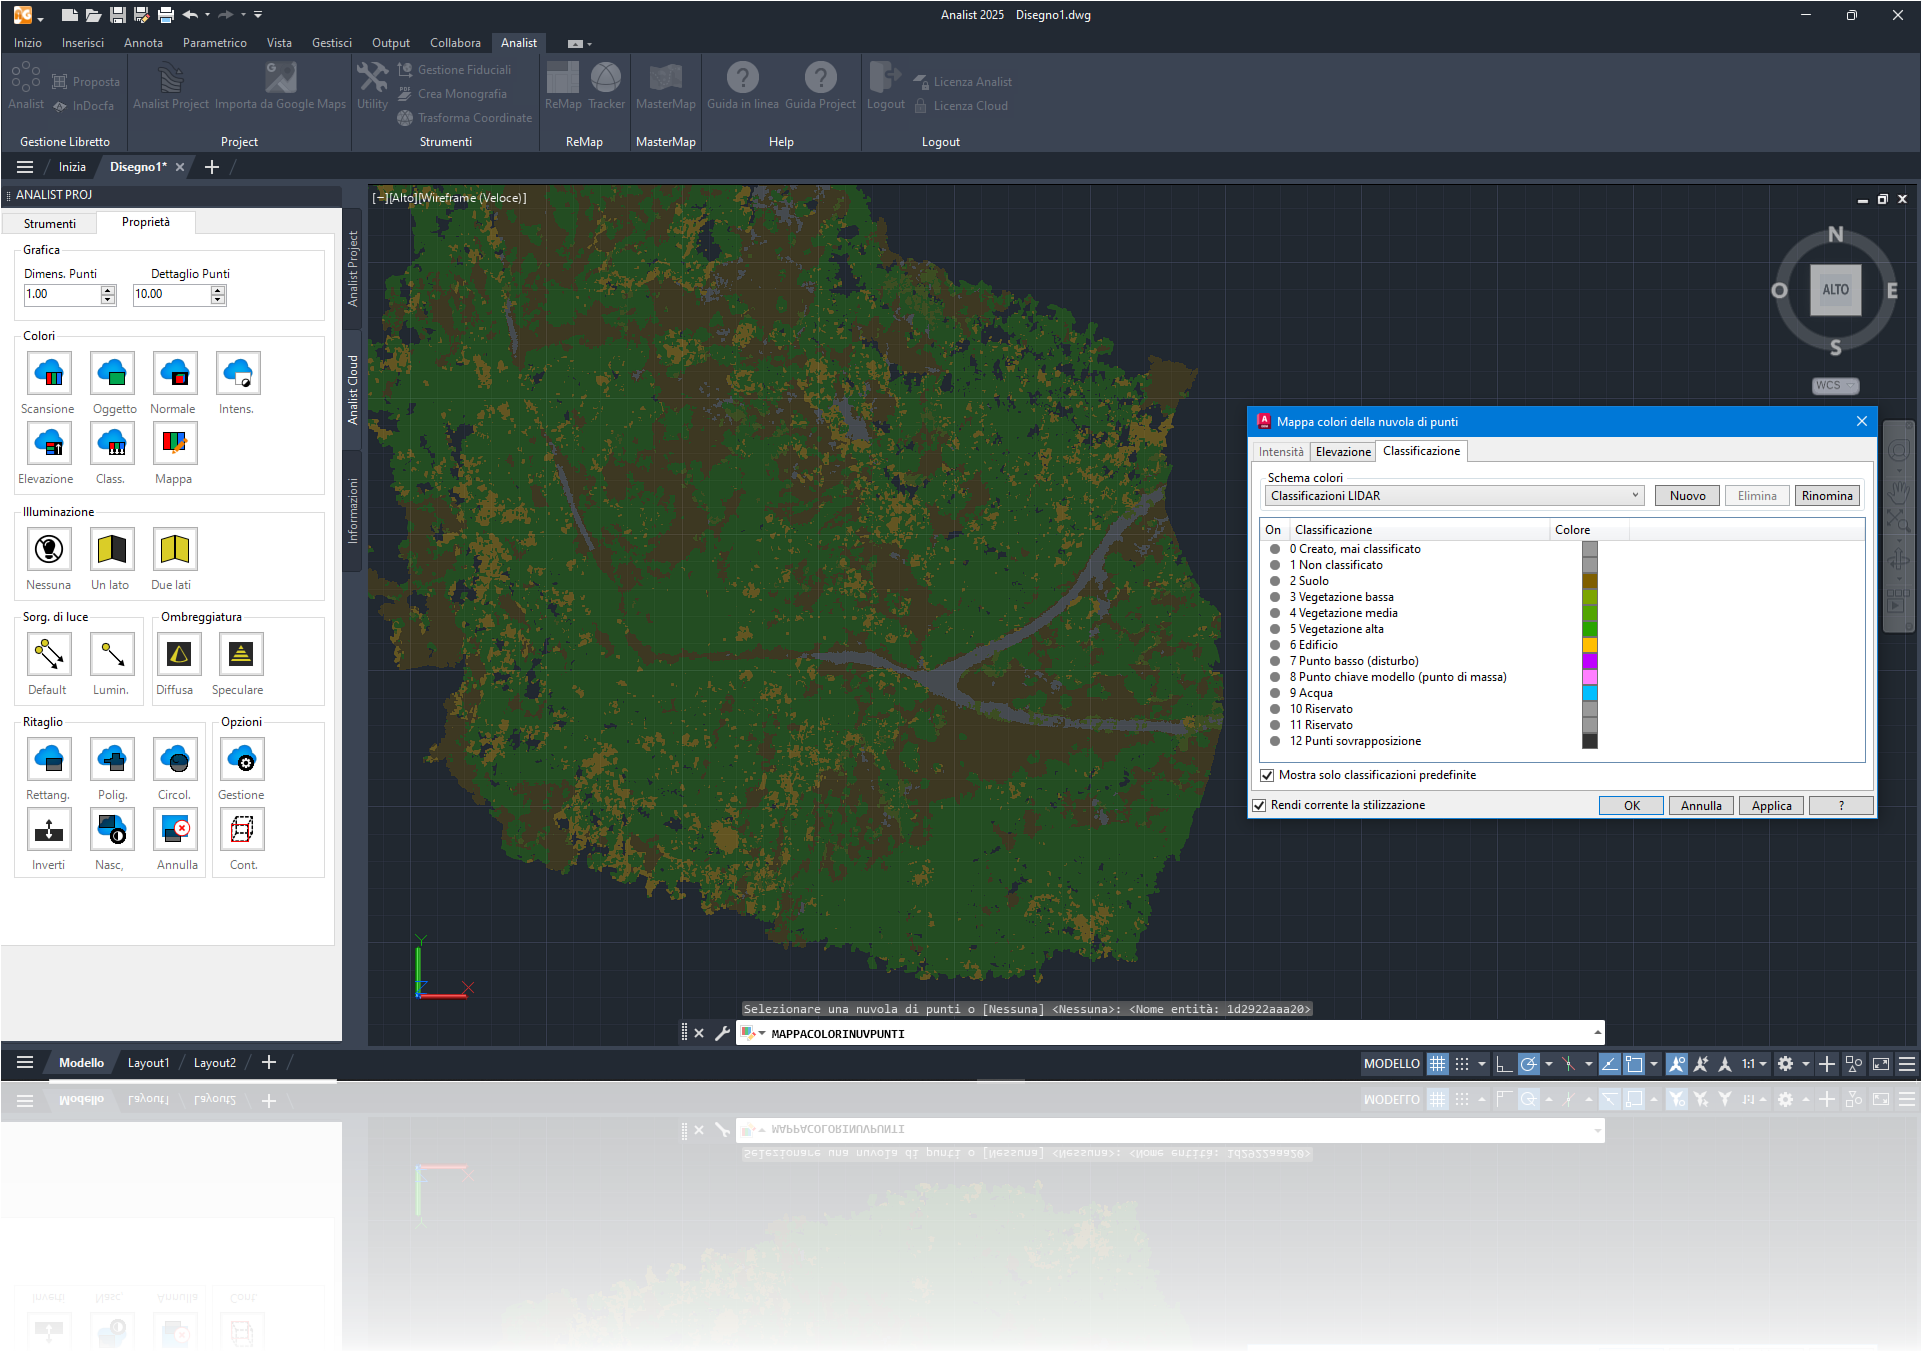Switch to the Intensità dialog tab
1922x1353 pixels.
point(1281,452)
